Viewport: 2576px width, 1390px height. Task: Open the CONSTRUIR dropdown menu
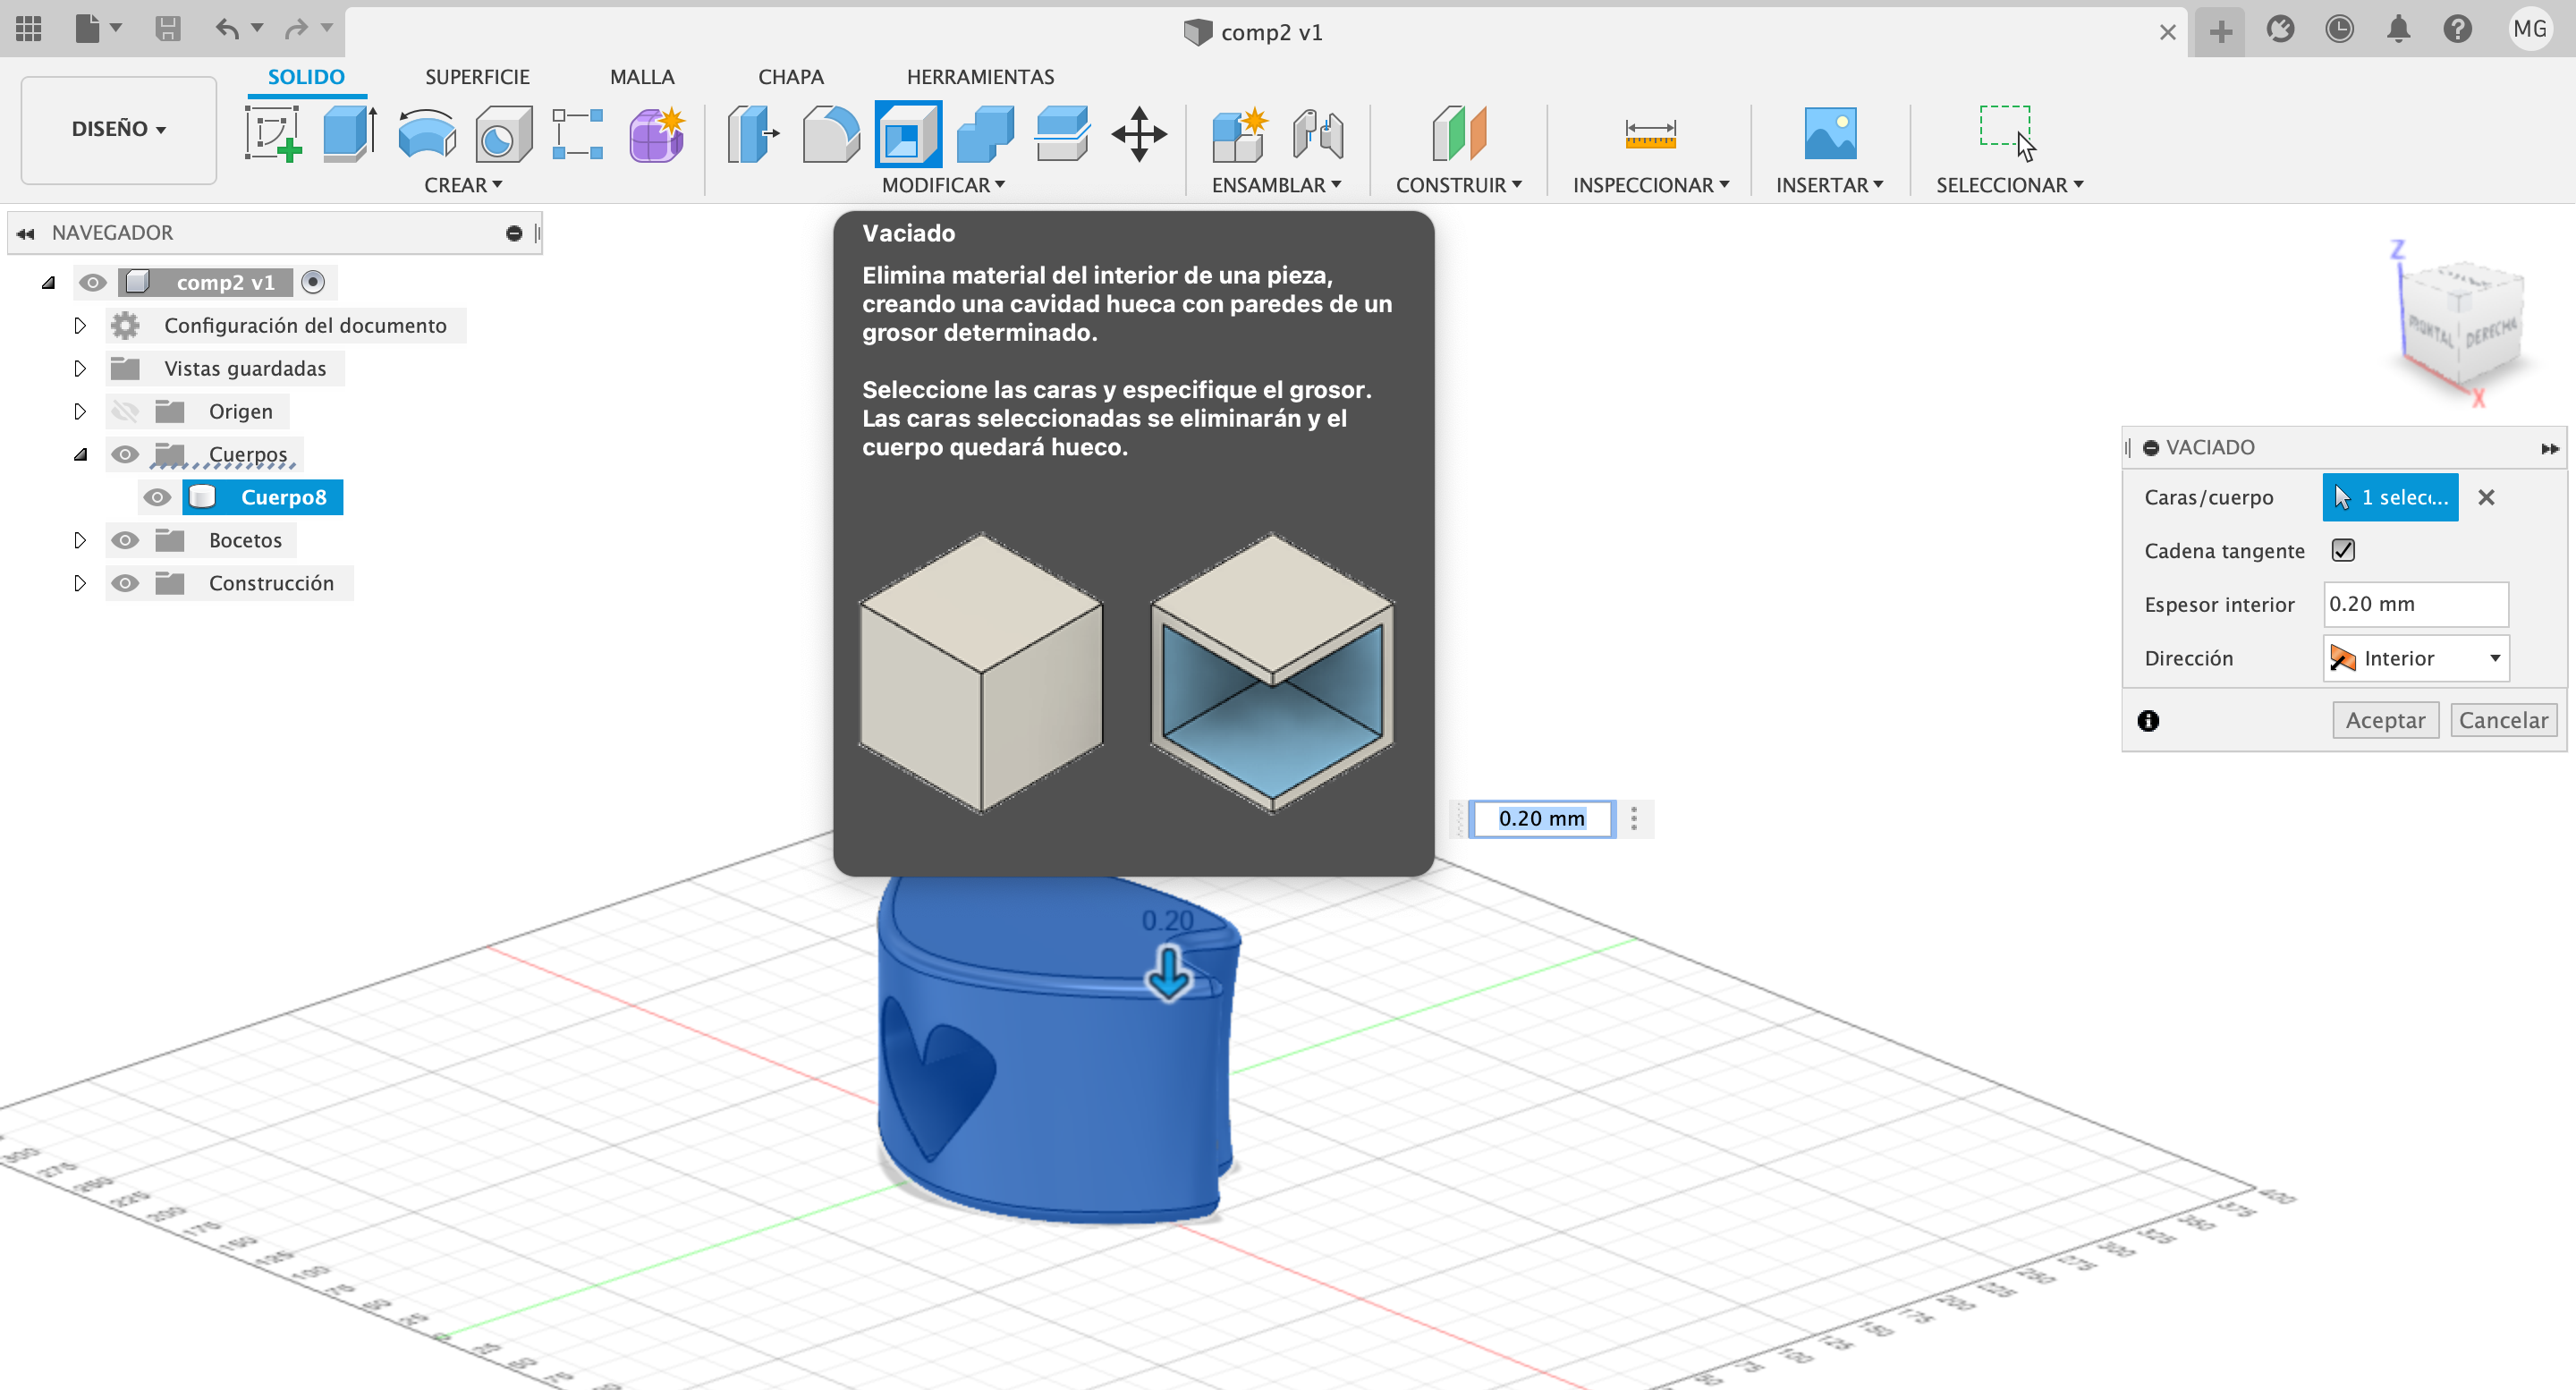tap(1458, 185)
